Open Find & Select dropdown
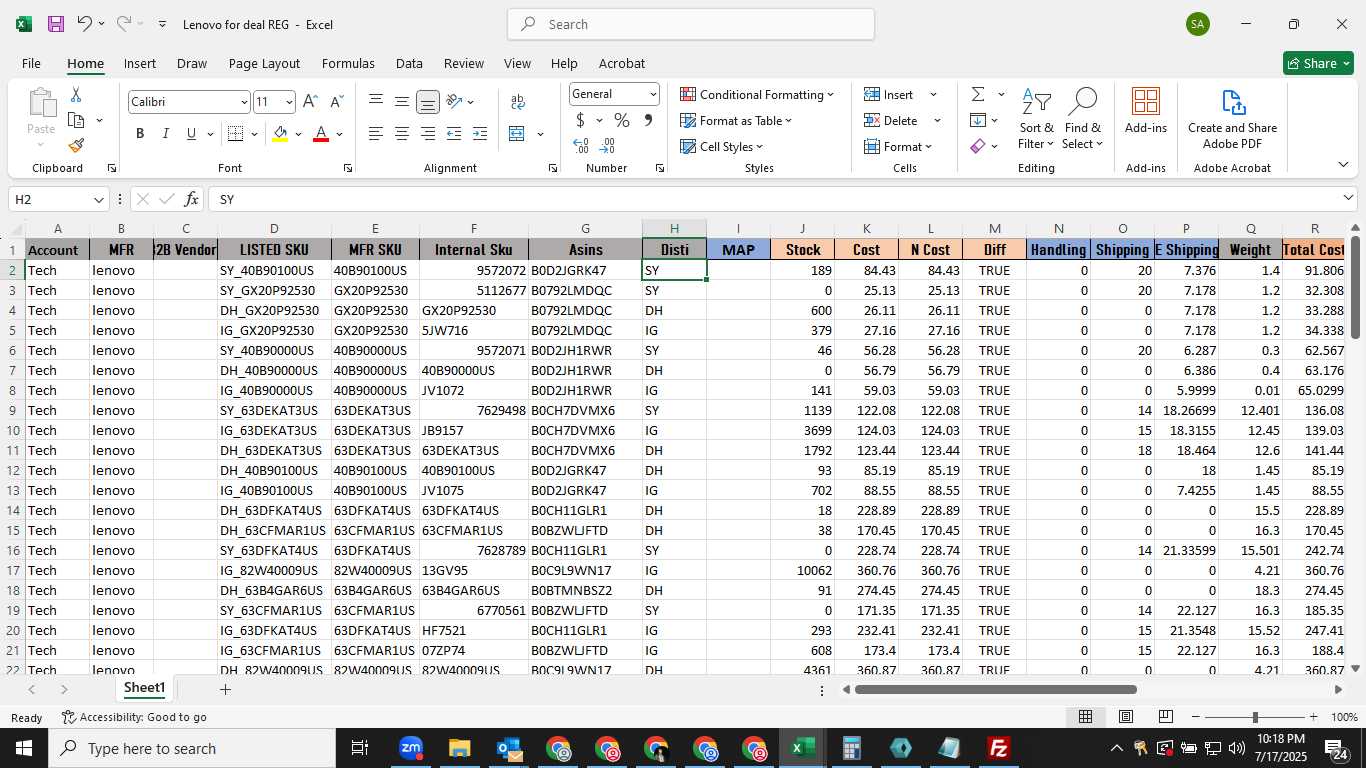This screenshot has height=768, width=1366. 1083,119
